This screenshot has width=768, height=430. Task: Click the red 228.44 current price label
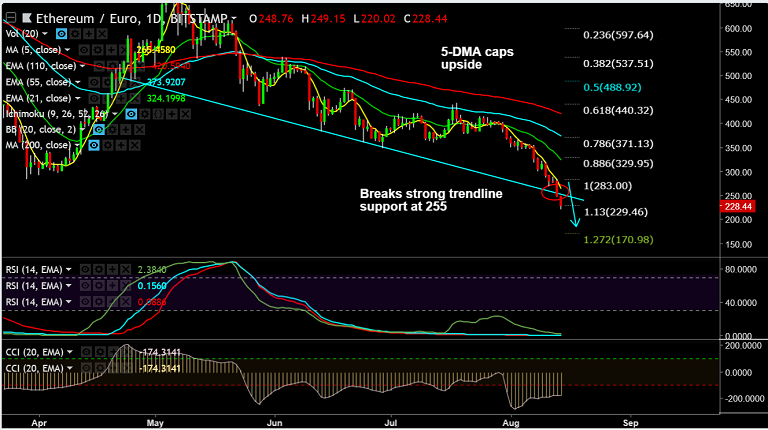coord(738,207)
